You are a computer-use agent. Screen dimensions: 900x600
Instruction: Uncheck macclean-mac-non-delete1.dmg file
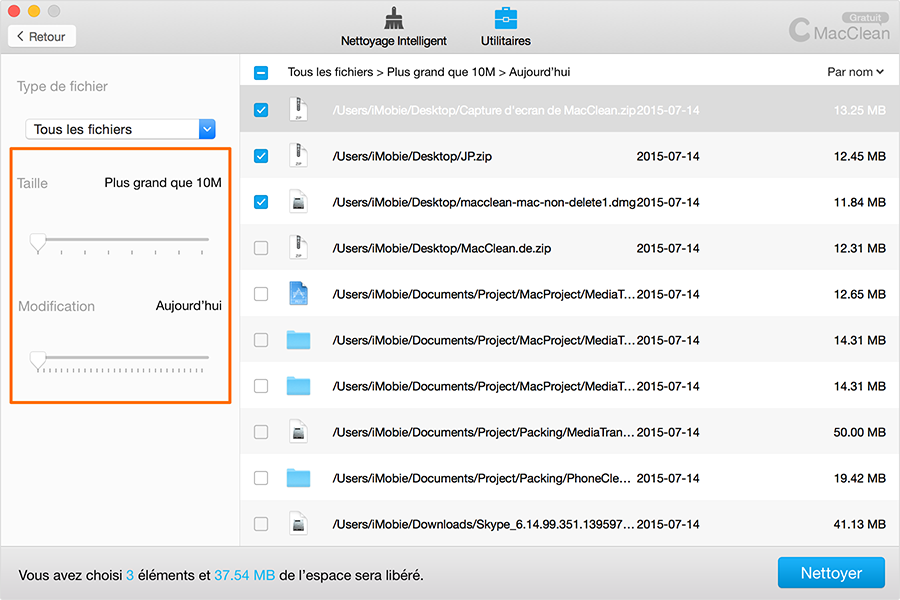coord(261,202)
